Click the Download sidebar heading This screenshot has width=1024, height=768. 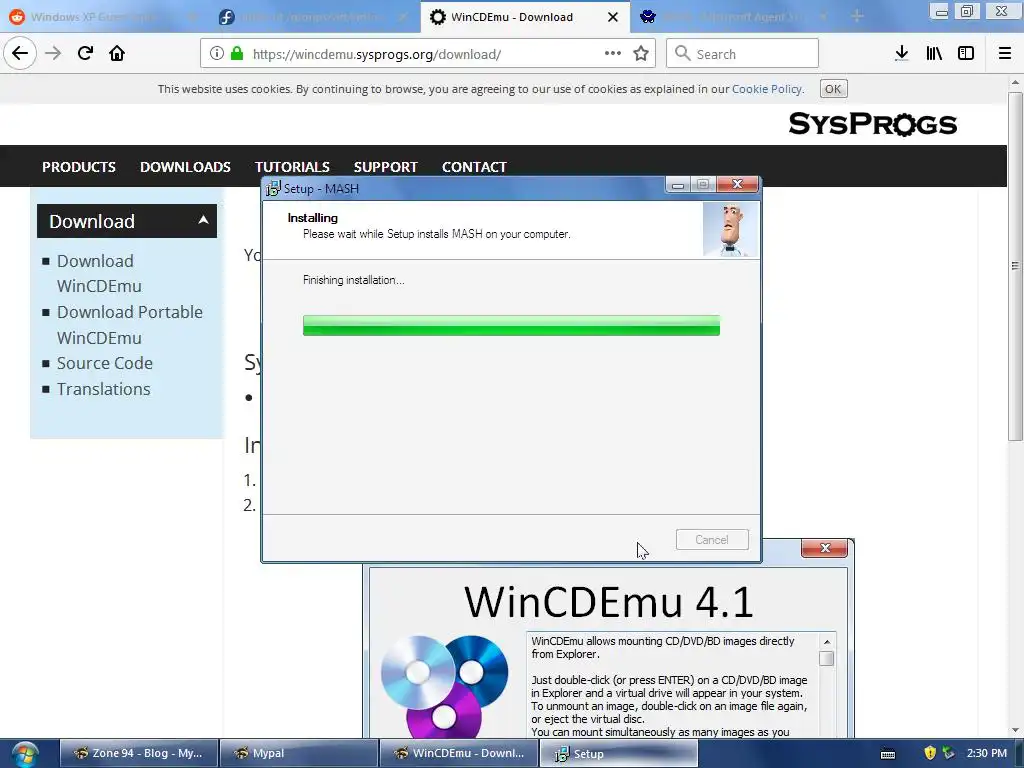pos(127,221)
